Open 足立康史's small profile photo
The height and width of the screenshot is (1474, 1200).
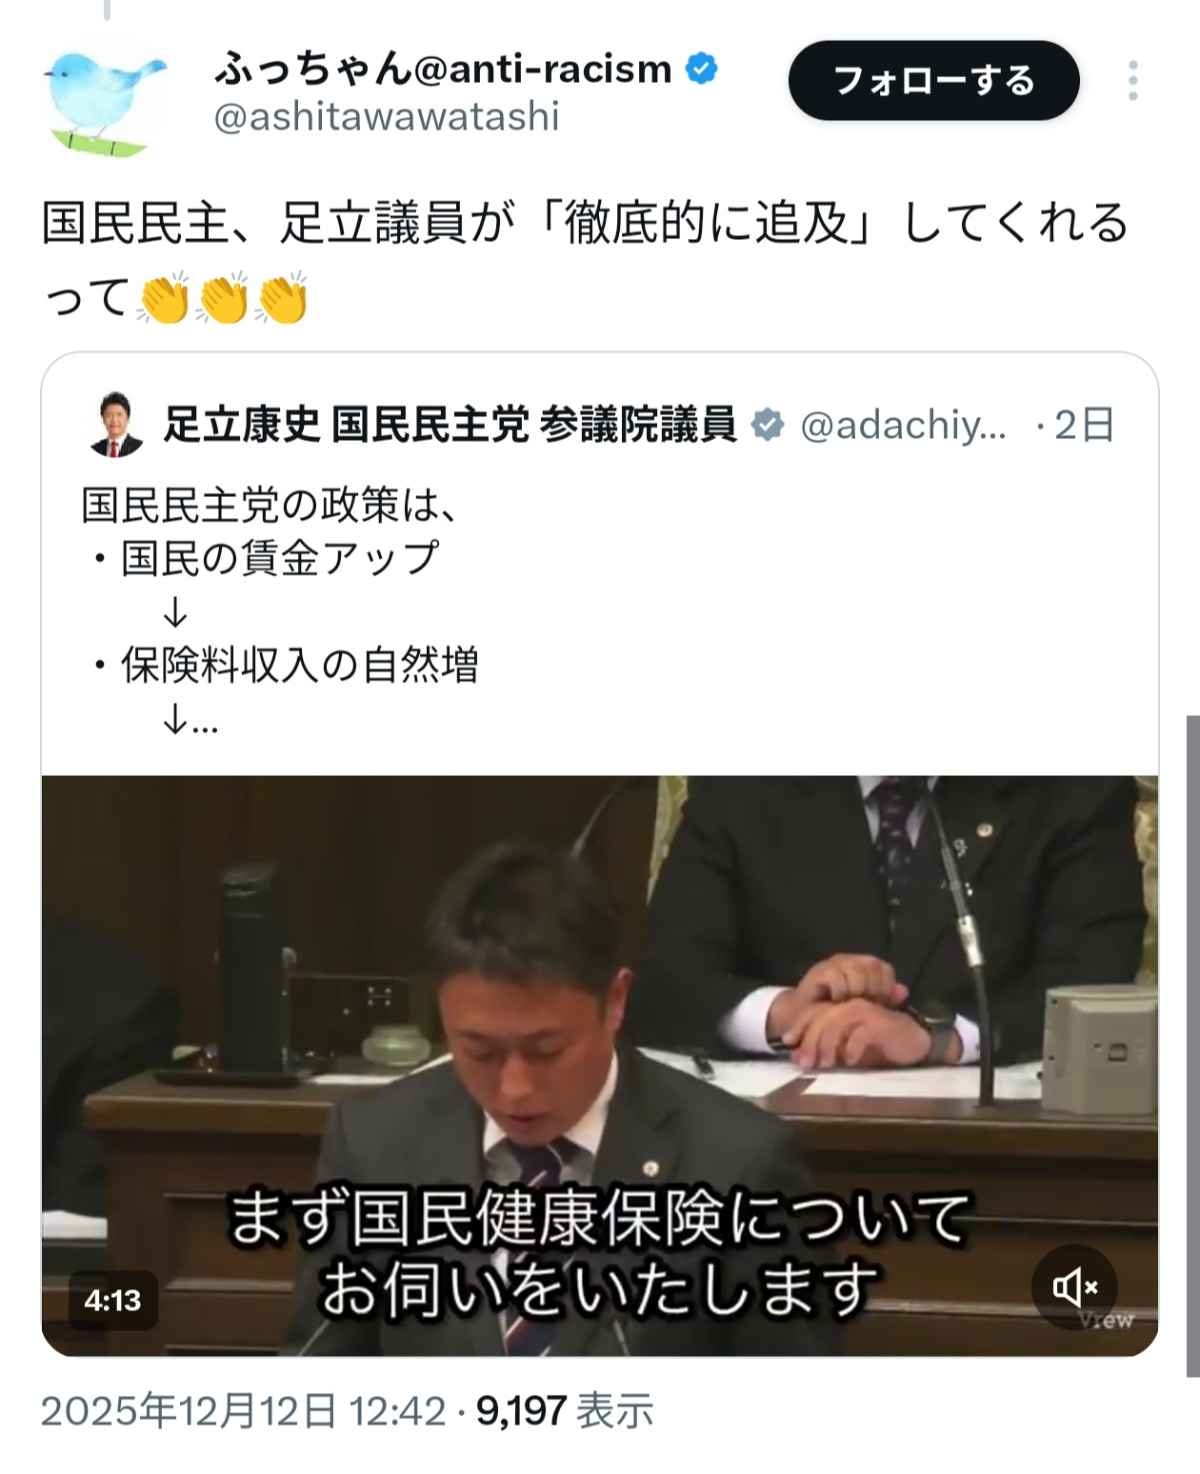[117, 425]
